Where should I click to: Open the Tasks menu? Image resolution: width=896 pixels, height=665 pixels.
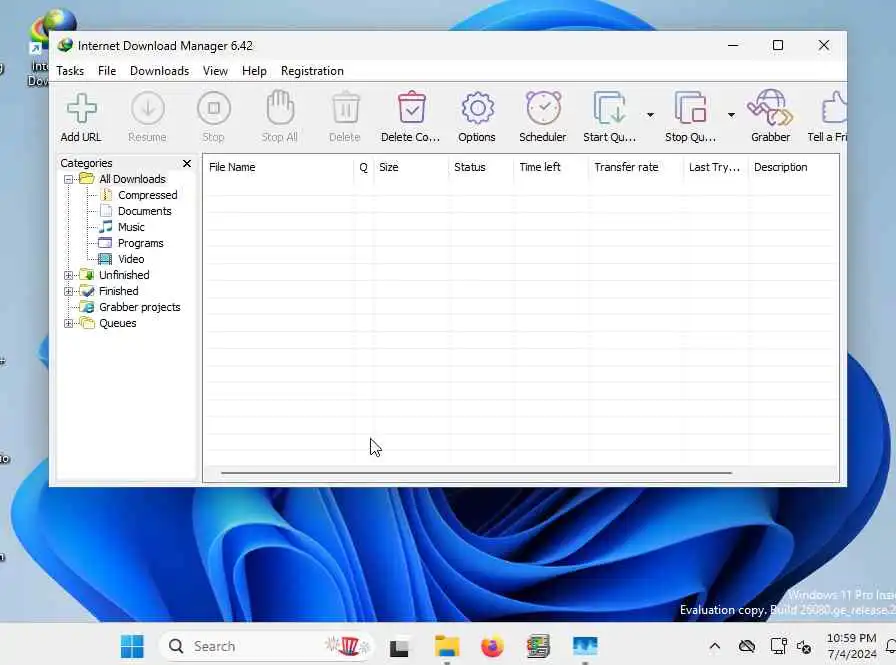pyautogui.click(x=70, y=71)
